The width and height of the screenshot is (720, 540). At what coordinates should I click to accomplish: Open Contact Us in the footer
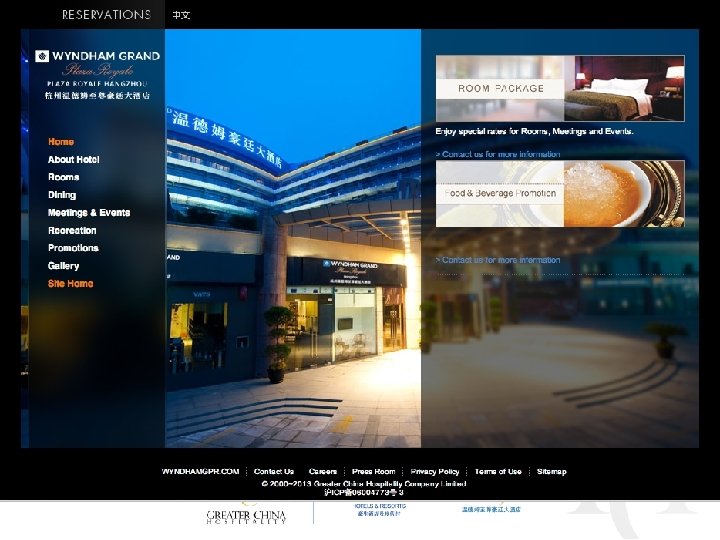274,472
